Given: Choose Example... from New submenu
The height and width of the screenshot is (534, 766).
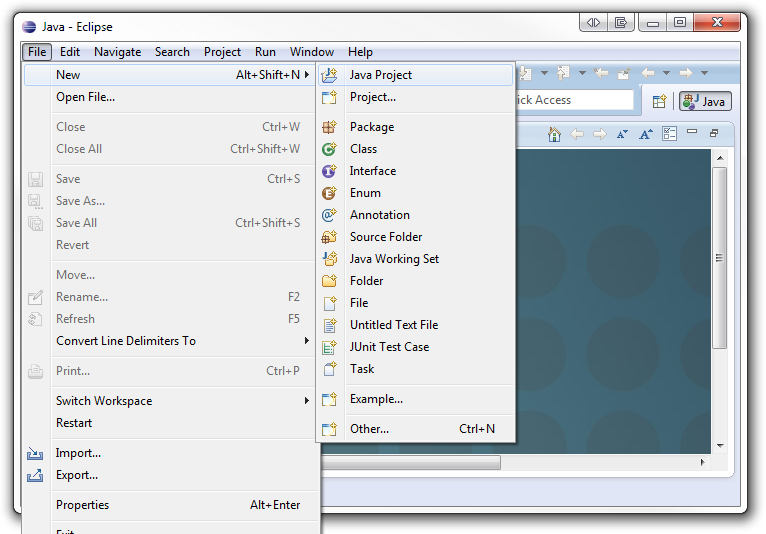Looking at the screenshot, I should click(416, 399).
